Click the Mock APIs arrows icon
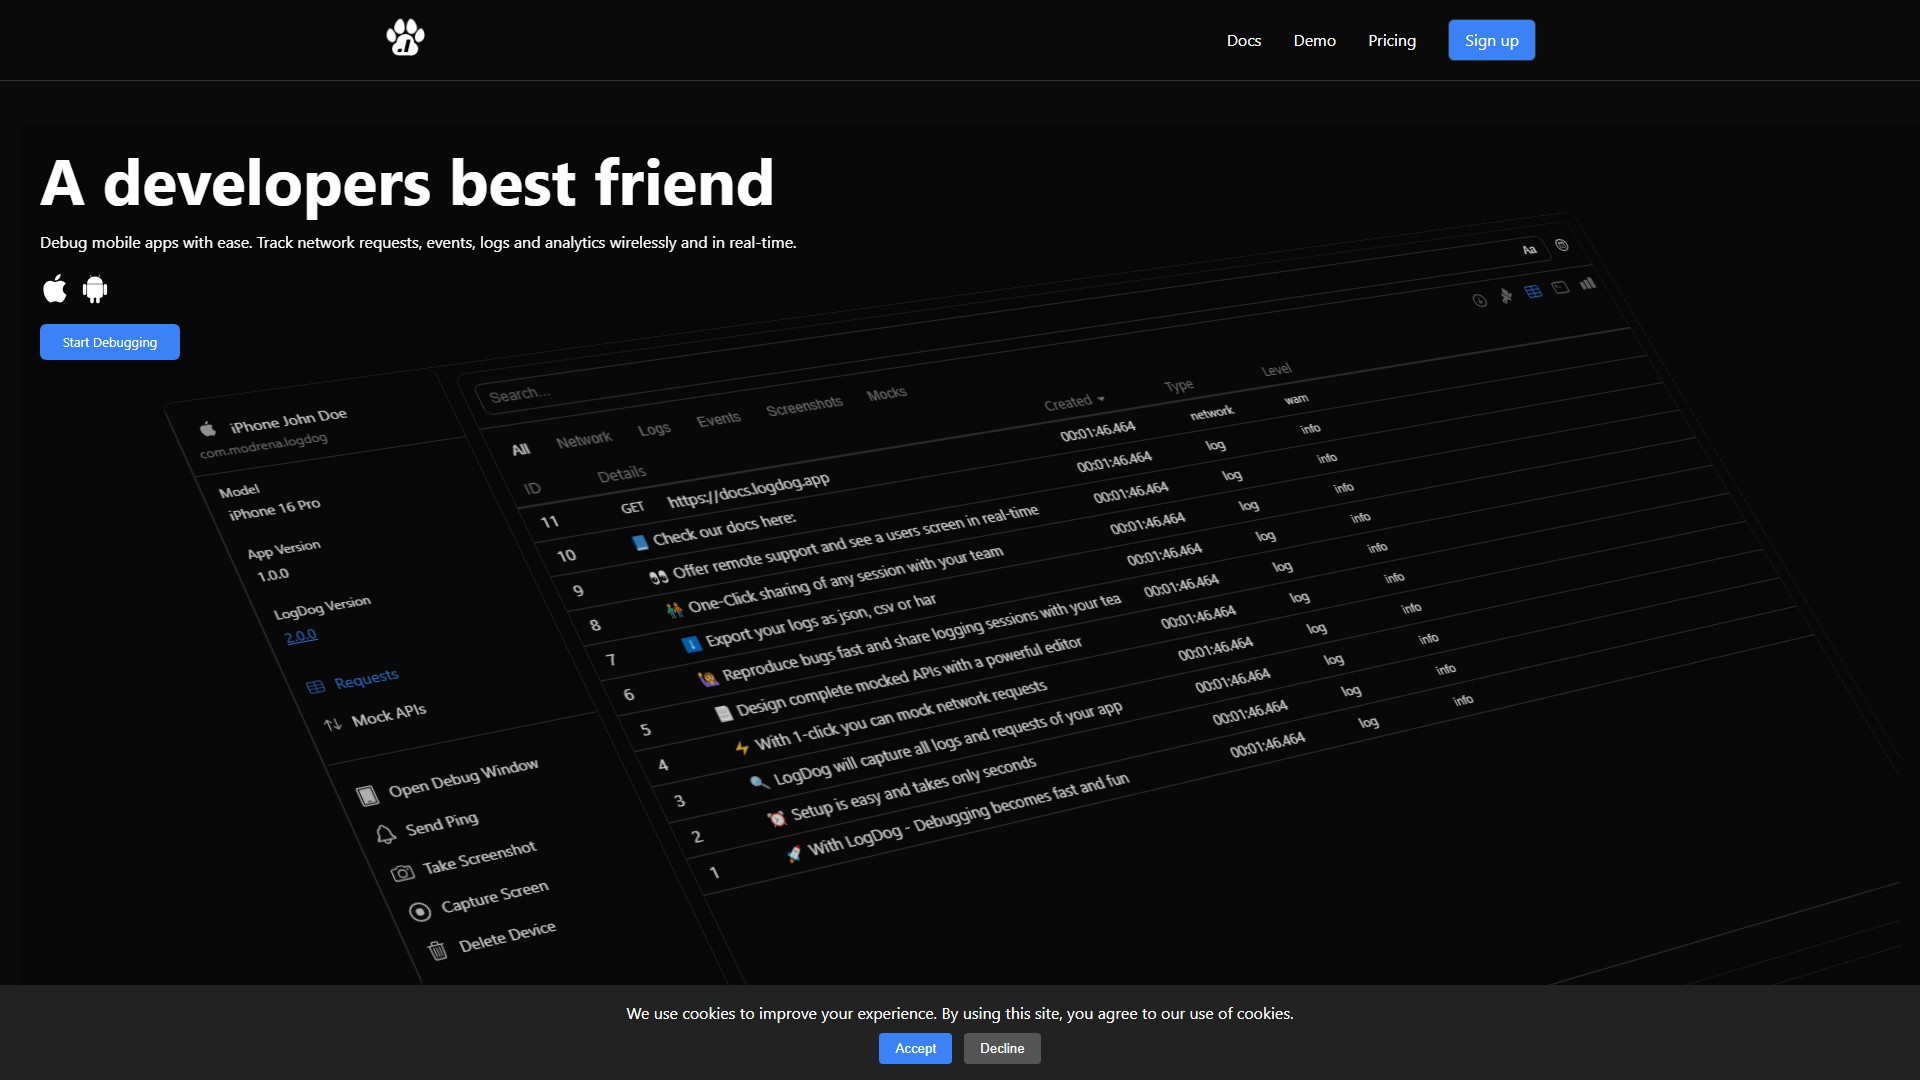Image resolution: width=1920 pixels, height=1080 pixels. (x=333, y=724)
